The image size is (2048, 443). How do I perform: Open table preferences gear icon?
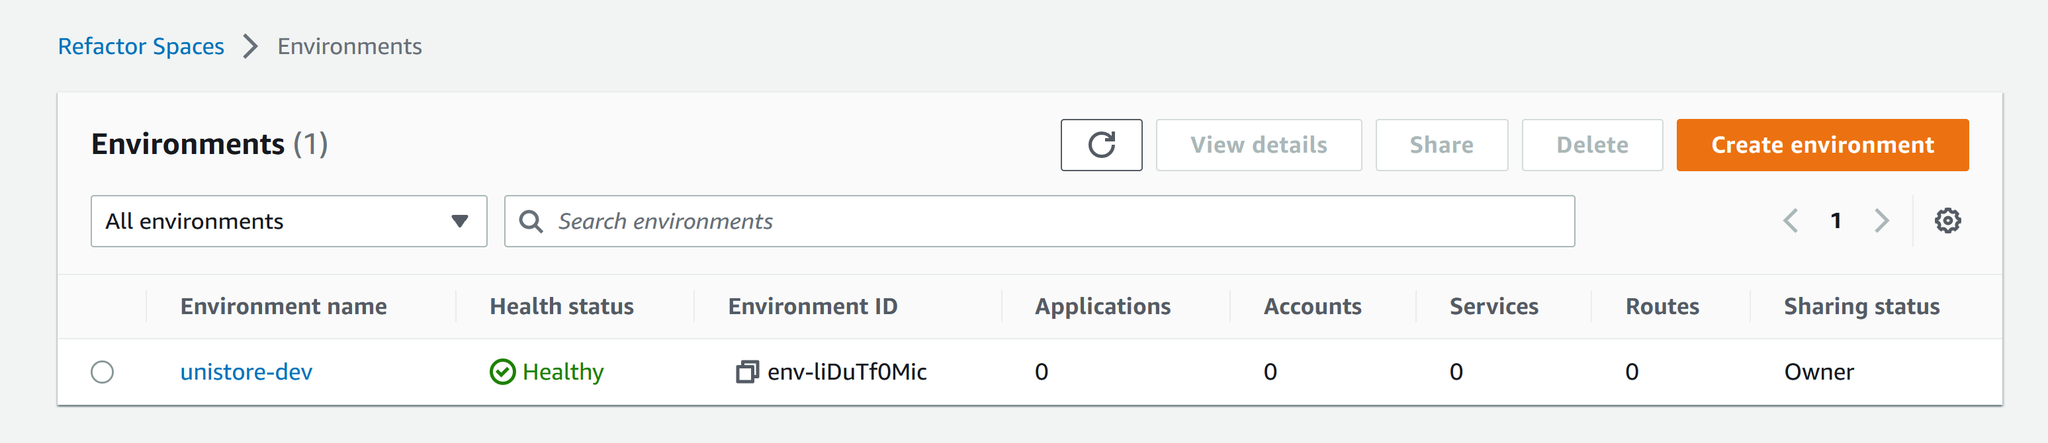click(1947, 221)
